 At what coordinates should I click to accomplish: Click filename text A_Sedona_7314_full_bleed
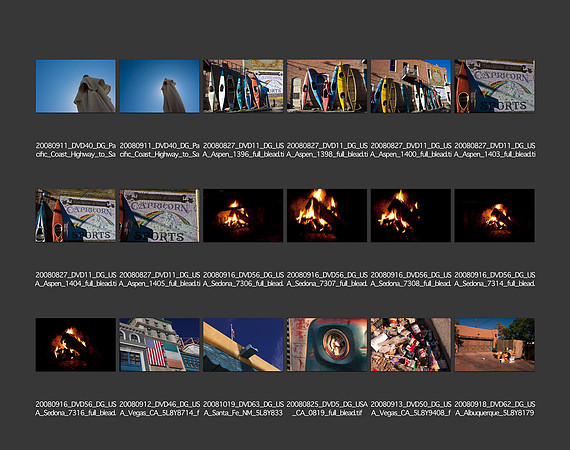tap(494, 284)
